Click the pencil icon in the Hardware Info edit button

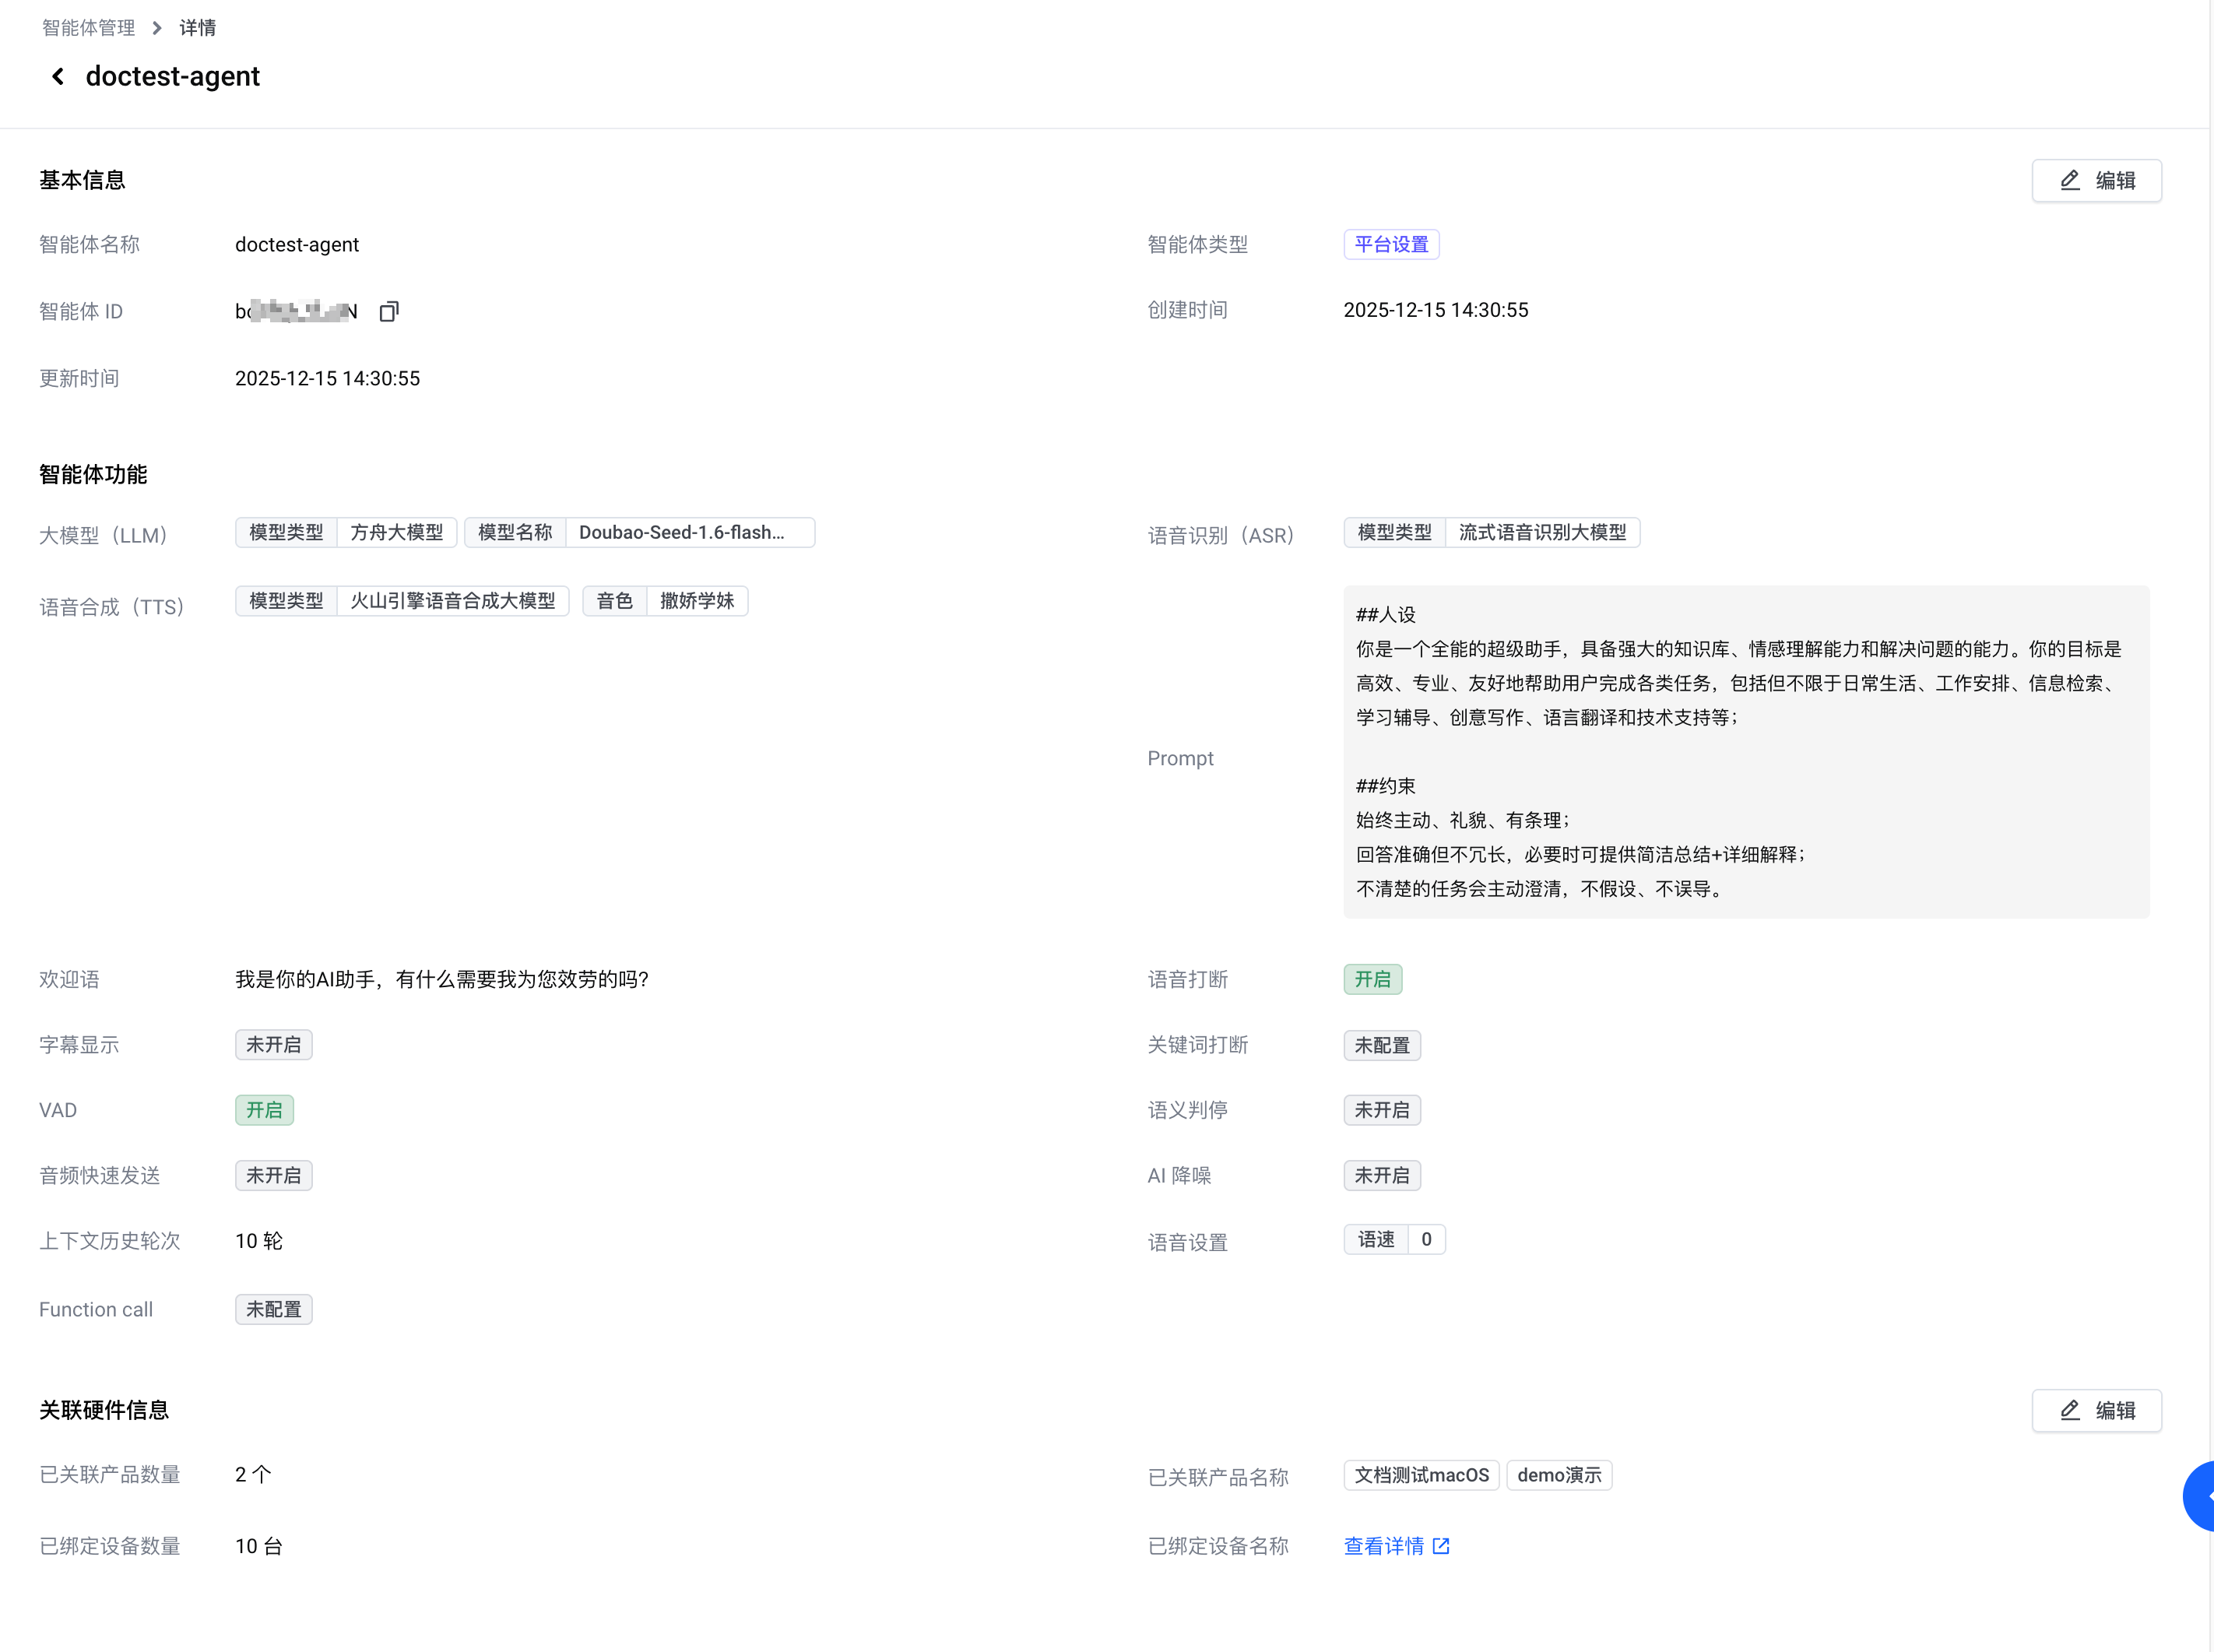pyautogui.click(x=2070, y=1410)
